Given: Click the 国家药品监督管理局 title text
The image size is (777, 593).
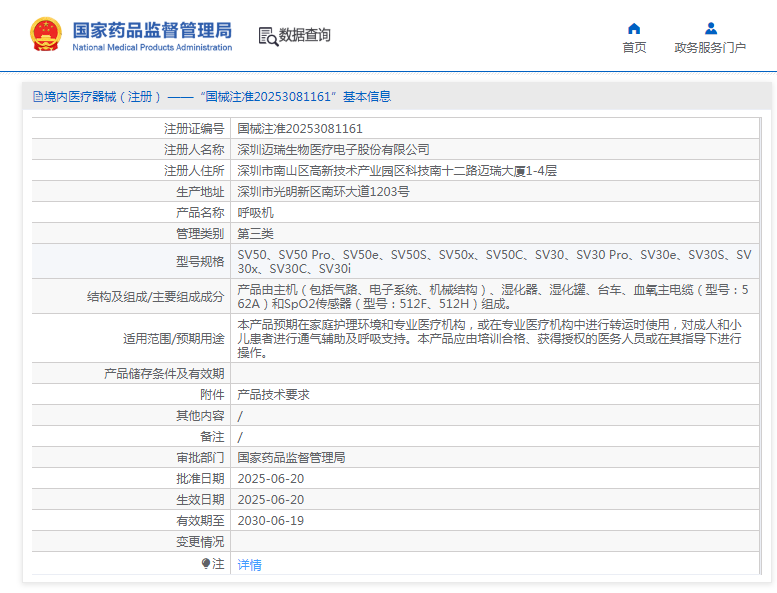Looking at the screenshot, I should (x=152, y=29).
